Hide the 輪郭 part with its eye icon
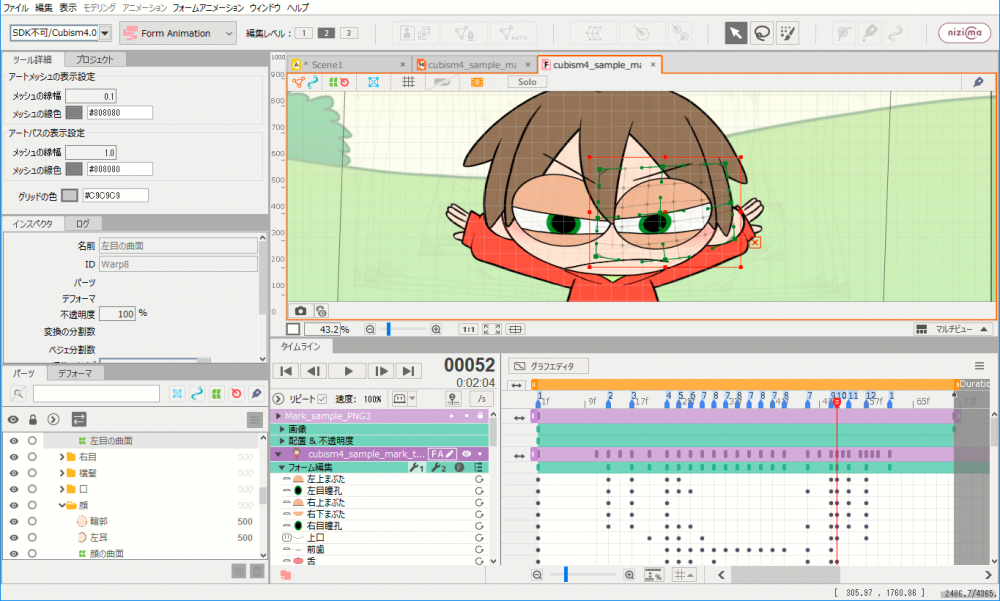Viewport: 1000px width, 601px height. pos(13,521)
